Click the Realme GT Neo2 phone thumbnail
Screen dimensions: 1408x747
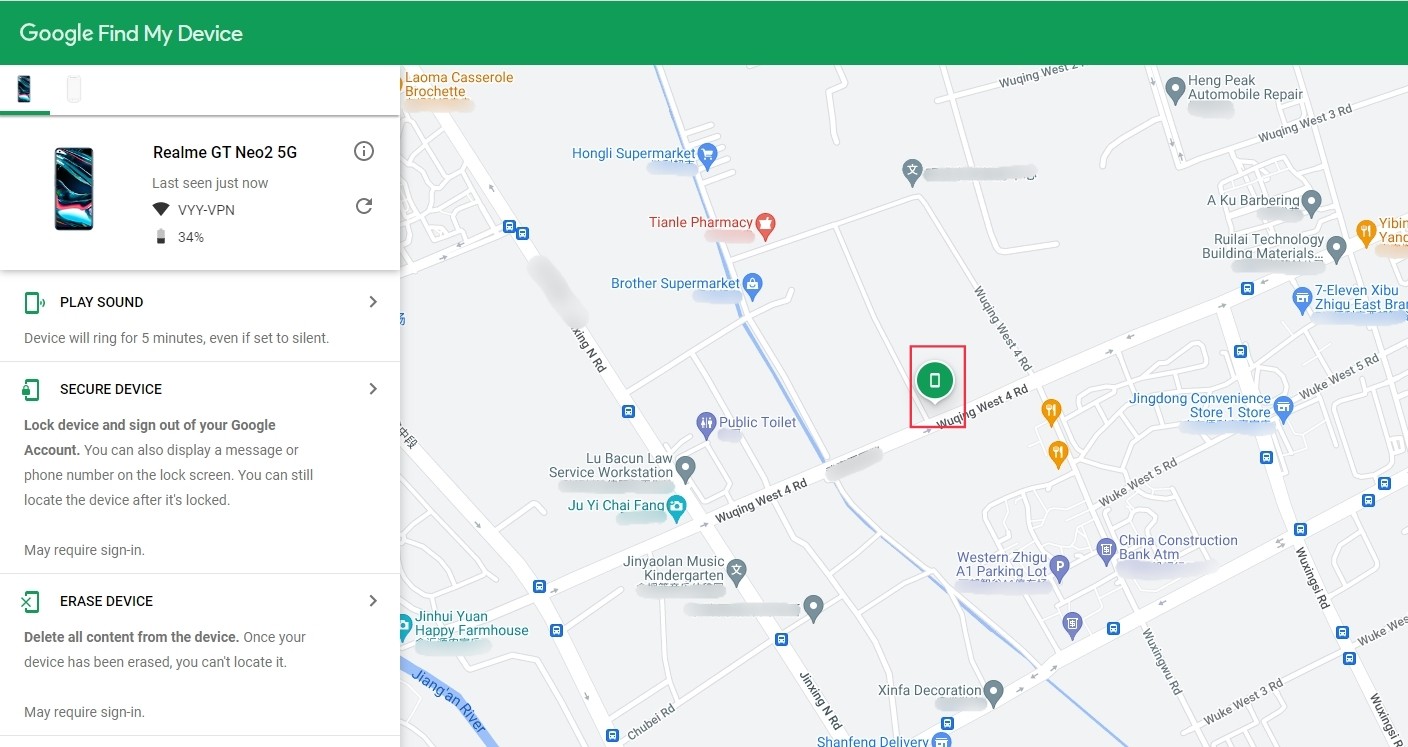[x=74, y=189]
